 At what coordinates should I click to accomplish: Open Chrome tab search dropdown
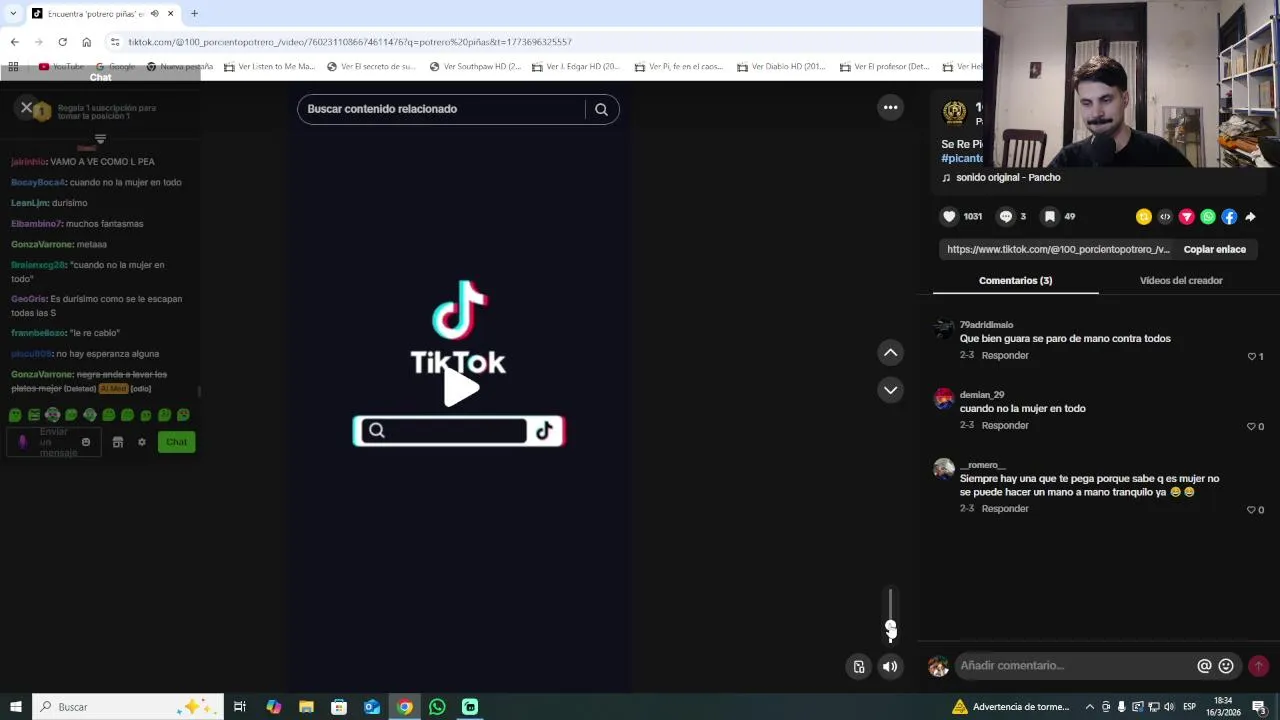click(12, 13)
